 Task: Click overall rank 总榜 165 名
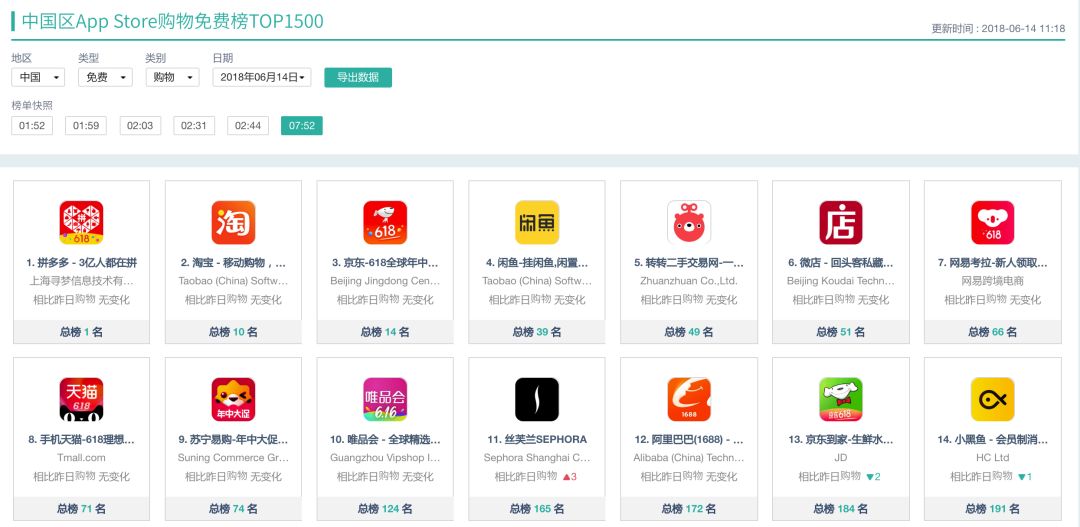537,509
